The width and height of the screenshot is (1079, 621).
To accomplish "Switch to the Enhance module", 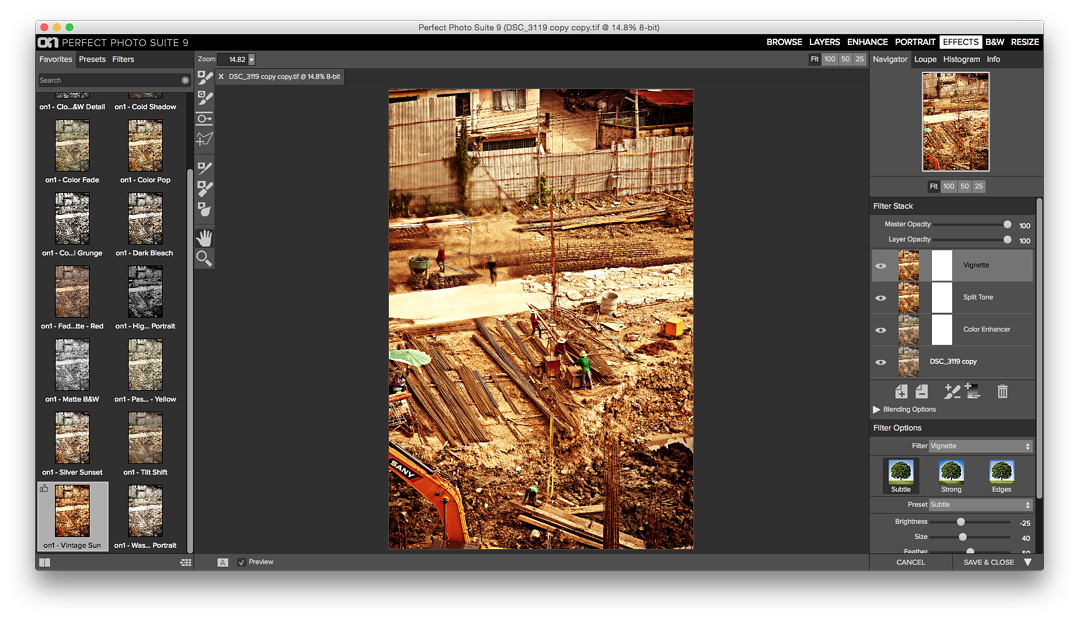I will coord(868,42).
